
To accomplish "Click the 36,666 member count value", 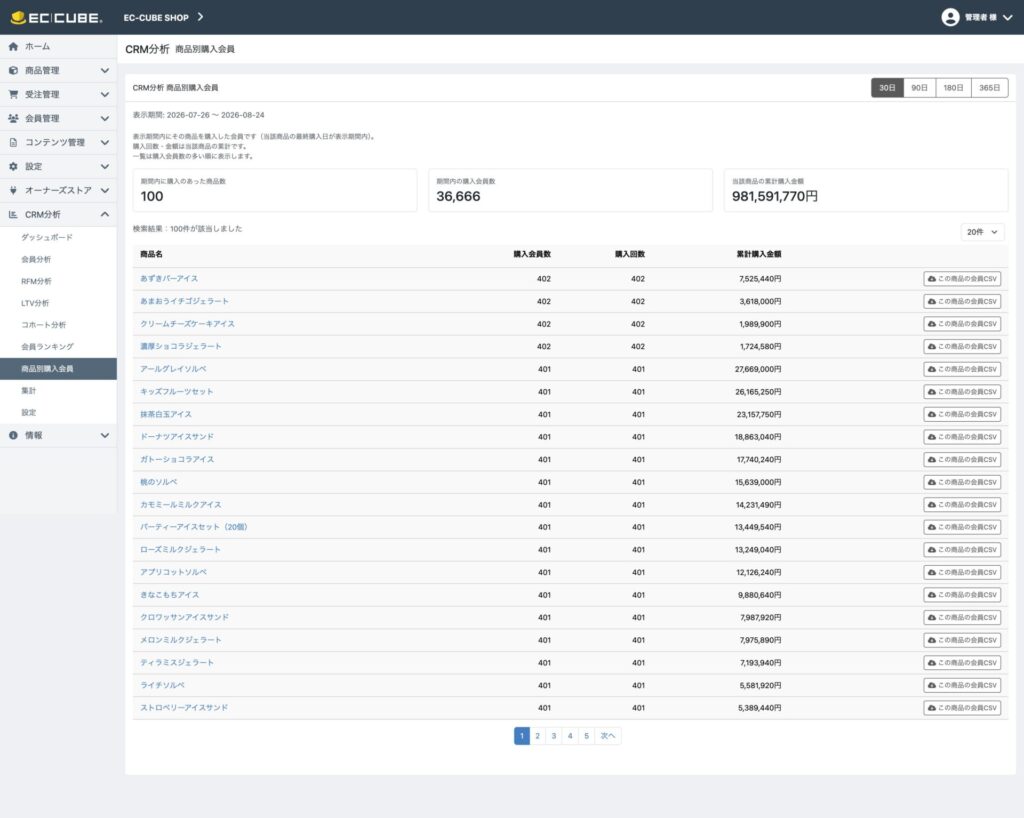I will [x=458, y=197].
